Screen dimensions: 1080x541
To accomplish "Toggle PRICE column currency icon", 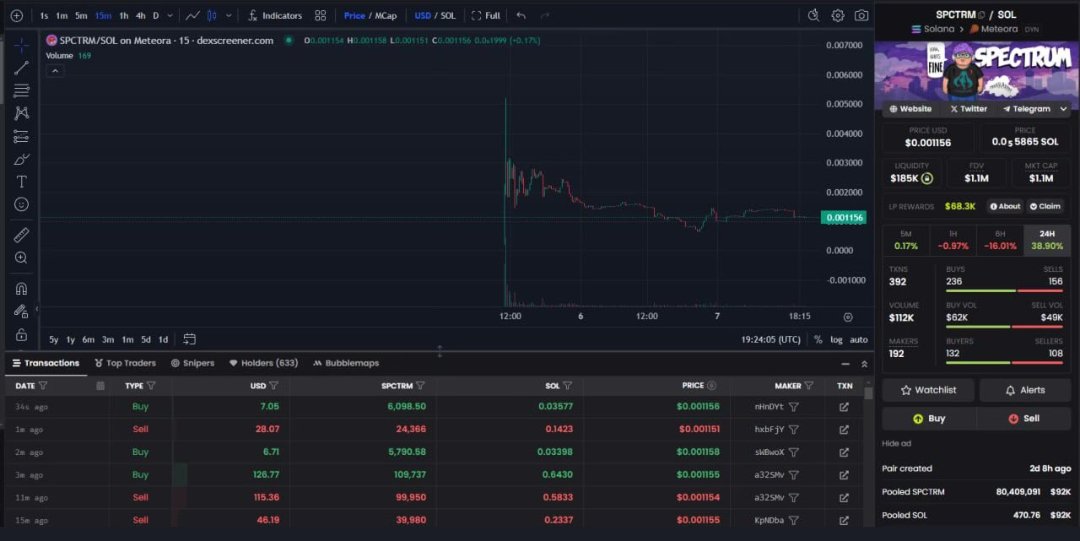I will 712,386.
